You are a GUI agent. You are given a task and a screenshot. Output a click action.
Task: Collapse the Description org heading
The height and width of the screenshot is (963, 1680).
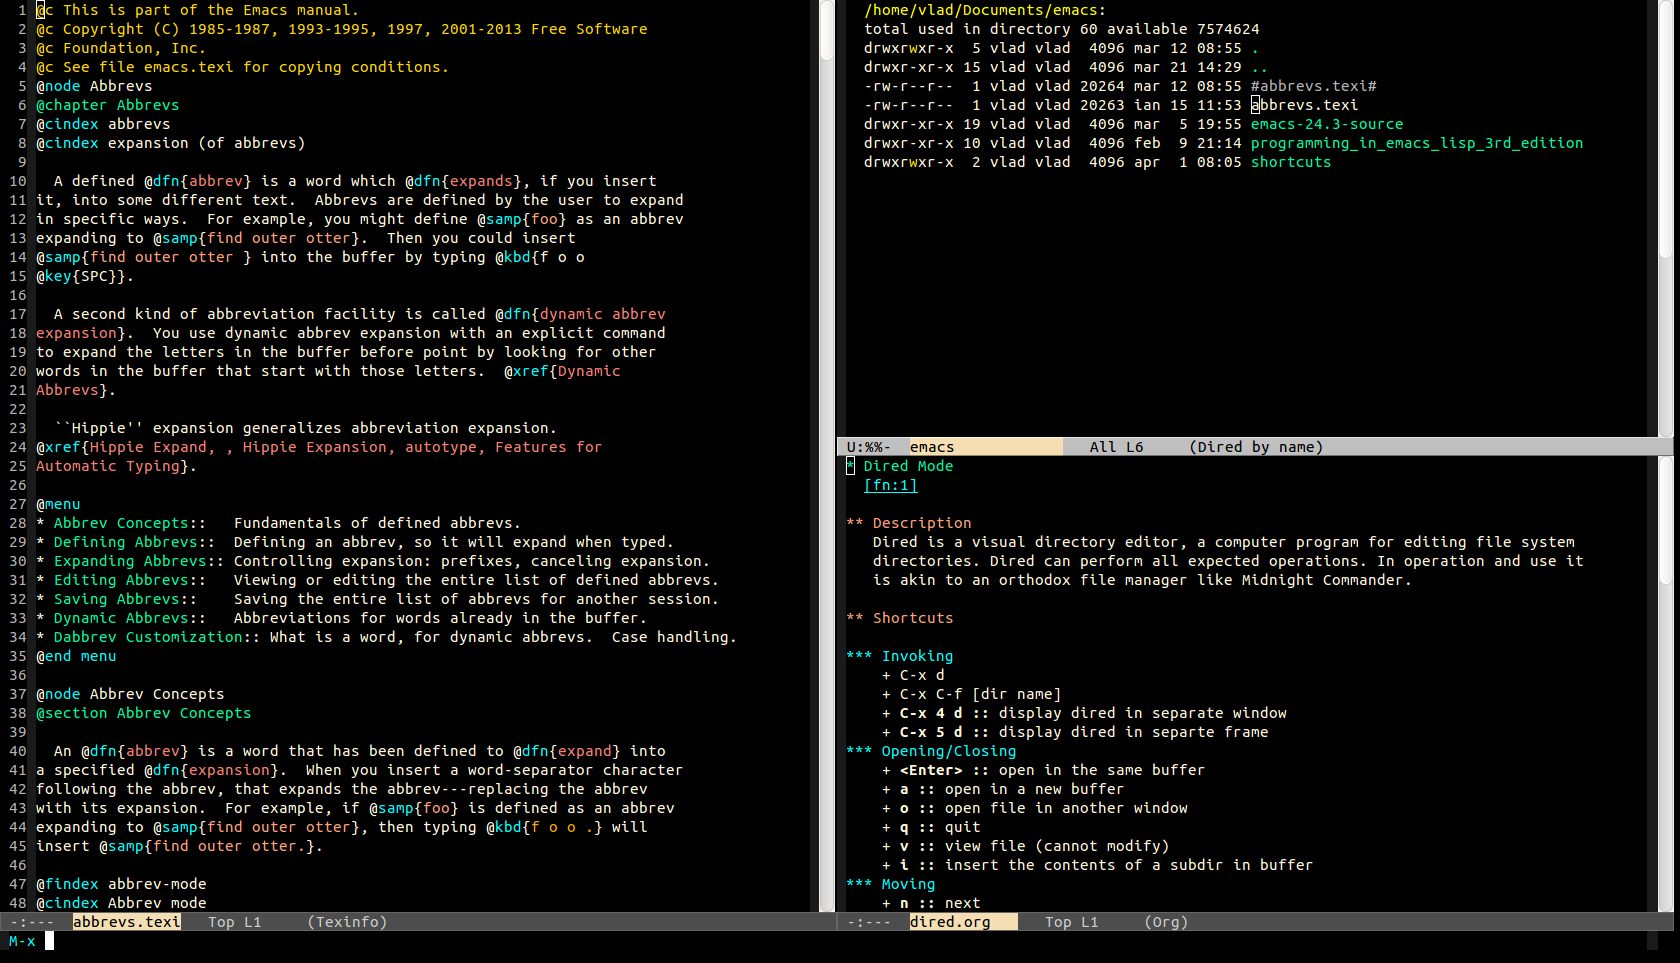pos(908,523)
